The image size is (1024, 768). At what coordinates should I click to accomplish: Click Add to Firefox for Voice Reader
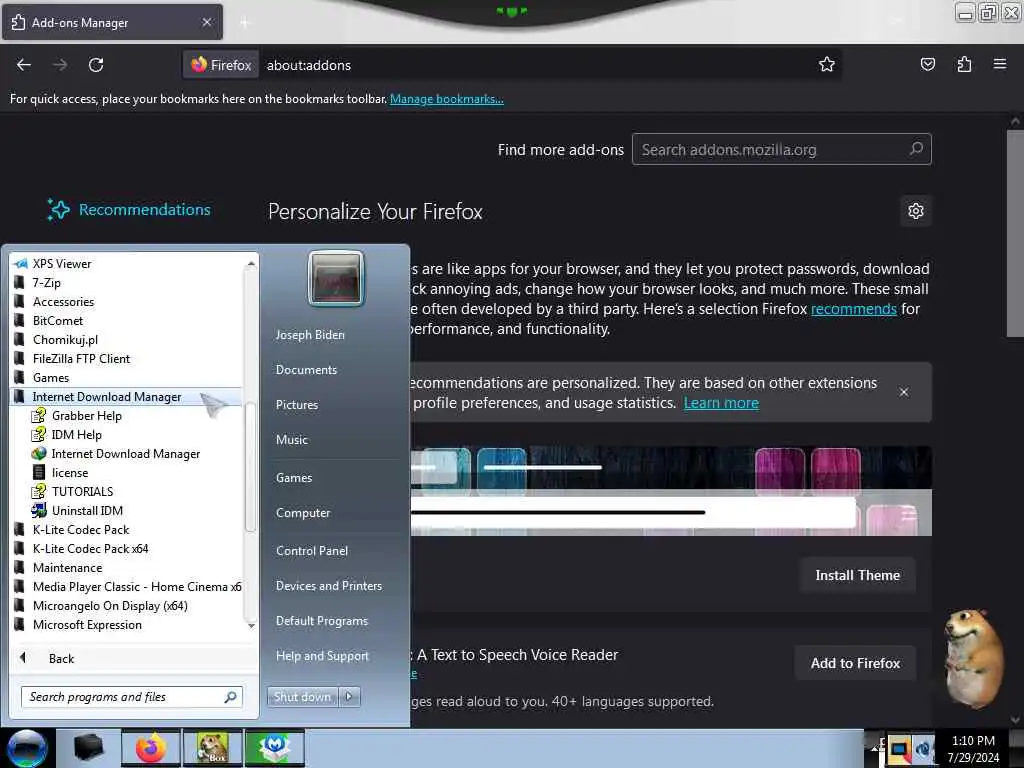pos(856,663)
